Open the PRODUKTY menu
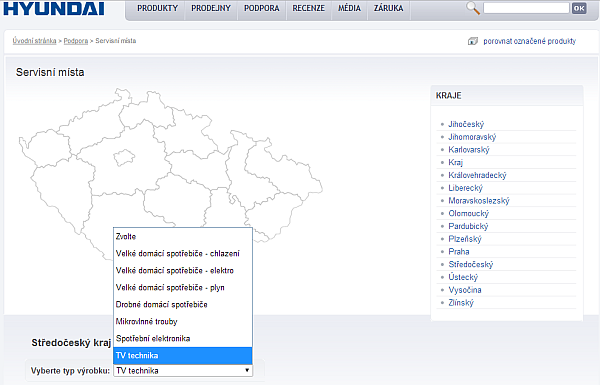This screenshot has height=385, width=600. pyautogui.click(x=158, y=8)
